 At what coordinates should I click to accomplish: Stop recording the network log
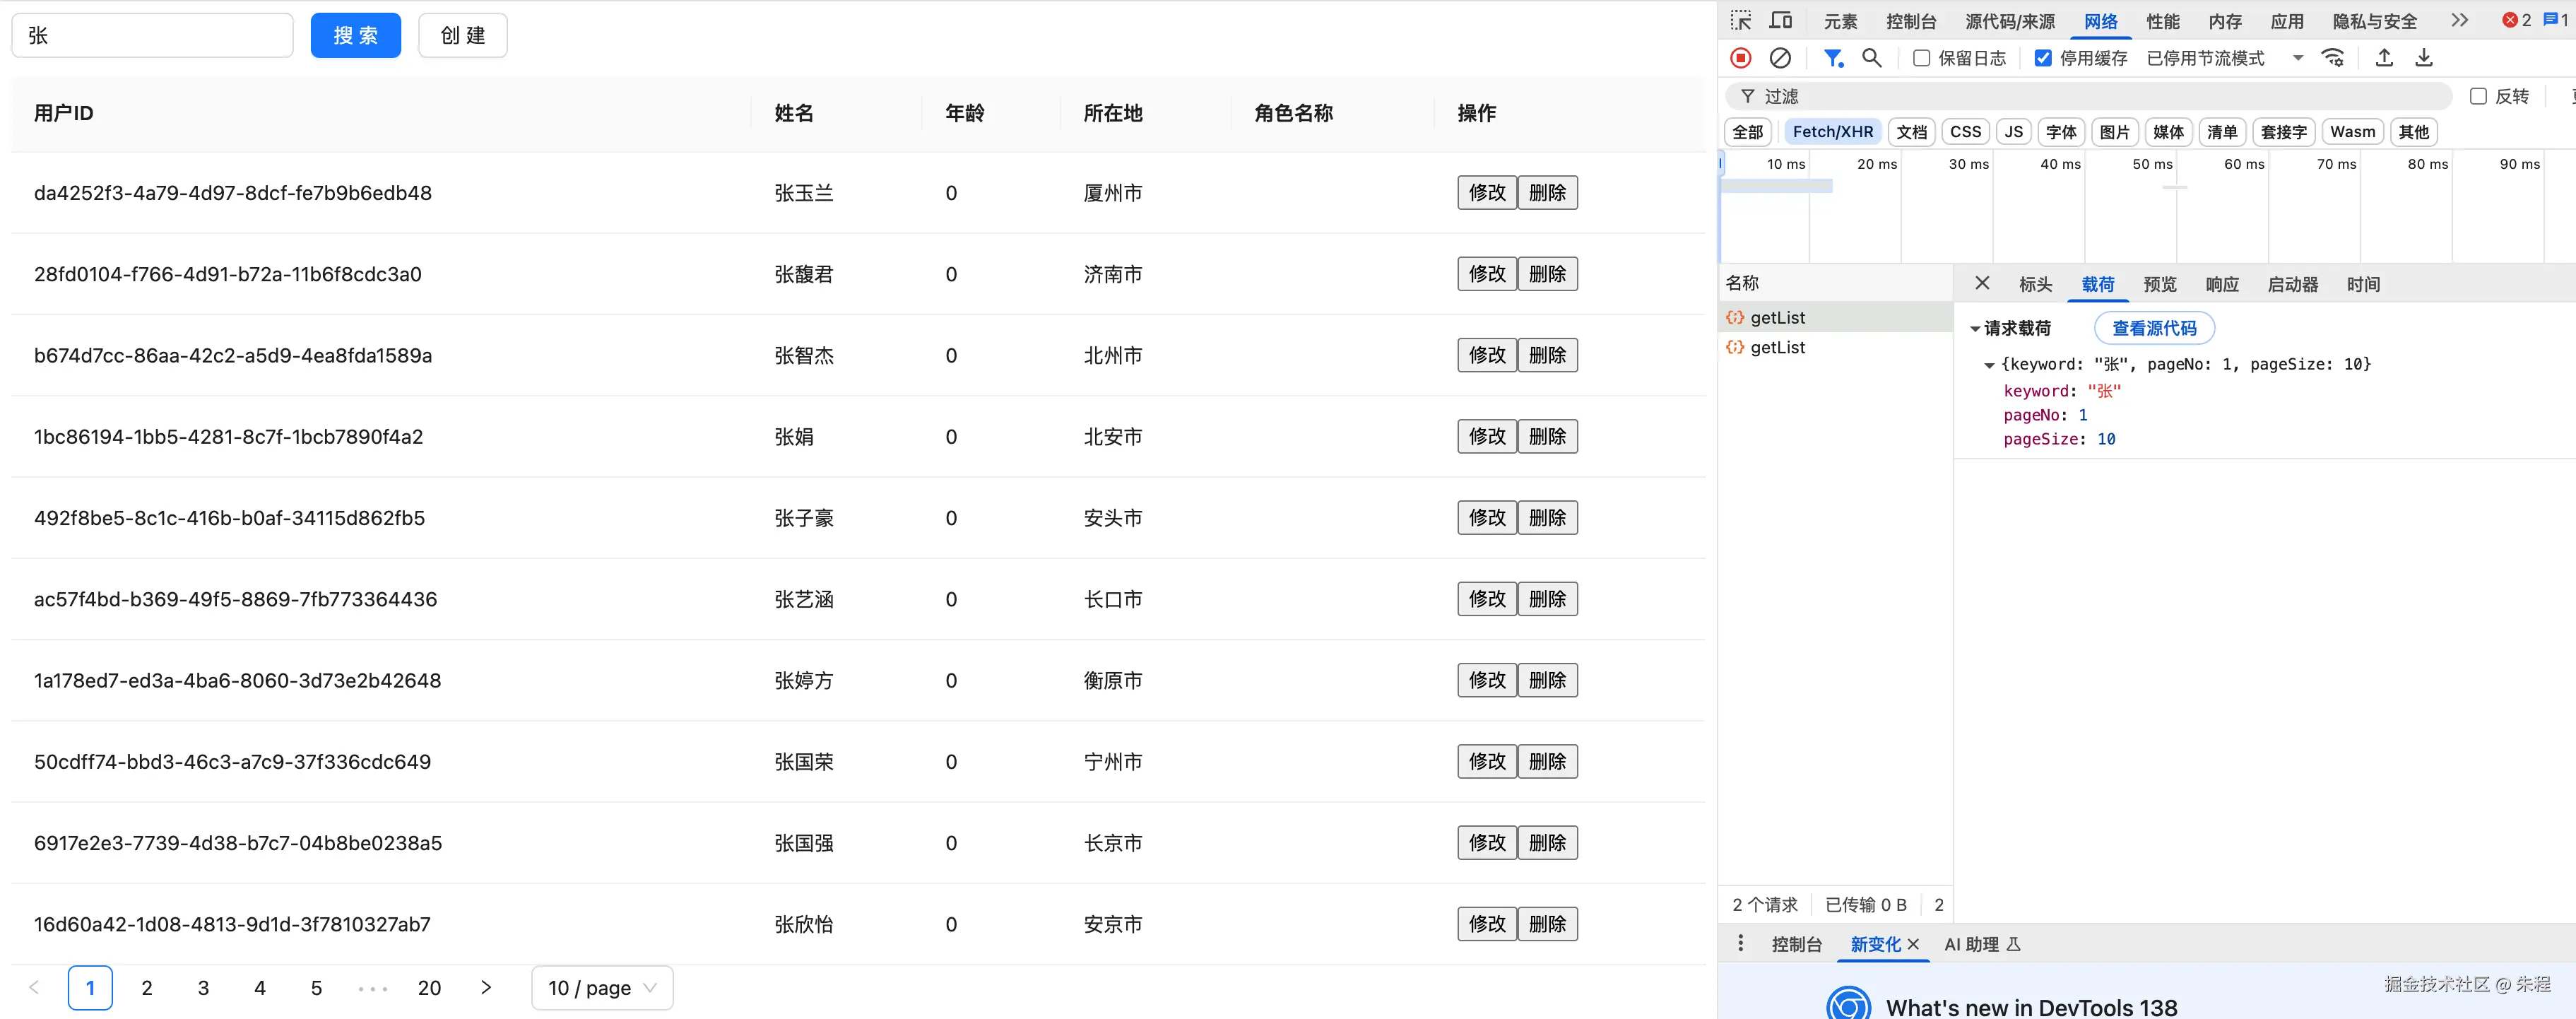click(1741, 58)
